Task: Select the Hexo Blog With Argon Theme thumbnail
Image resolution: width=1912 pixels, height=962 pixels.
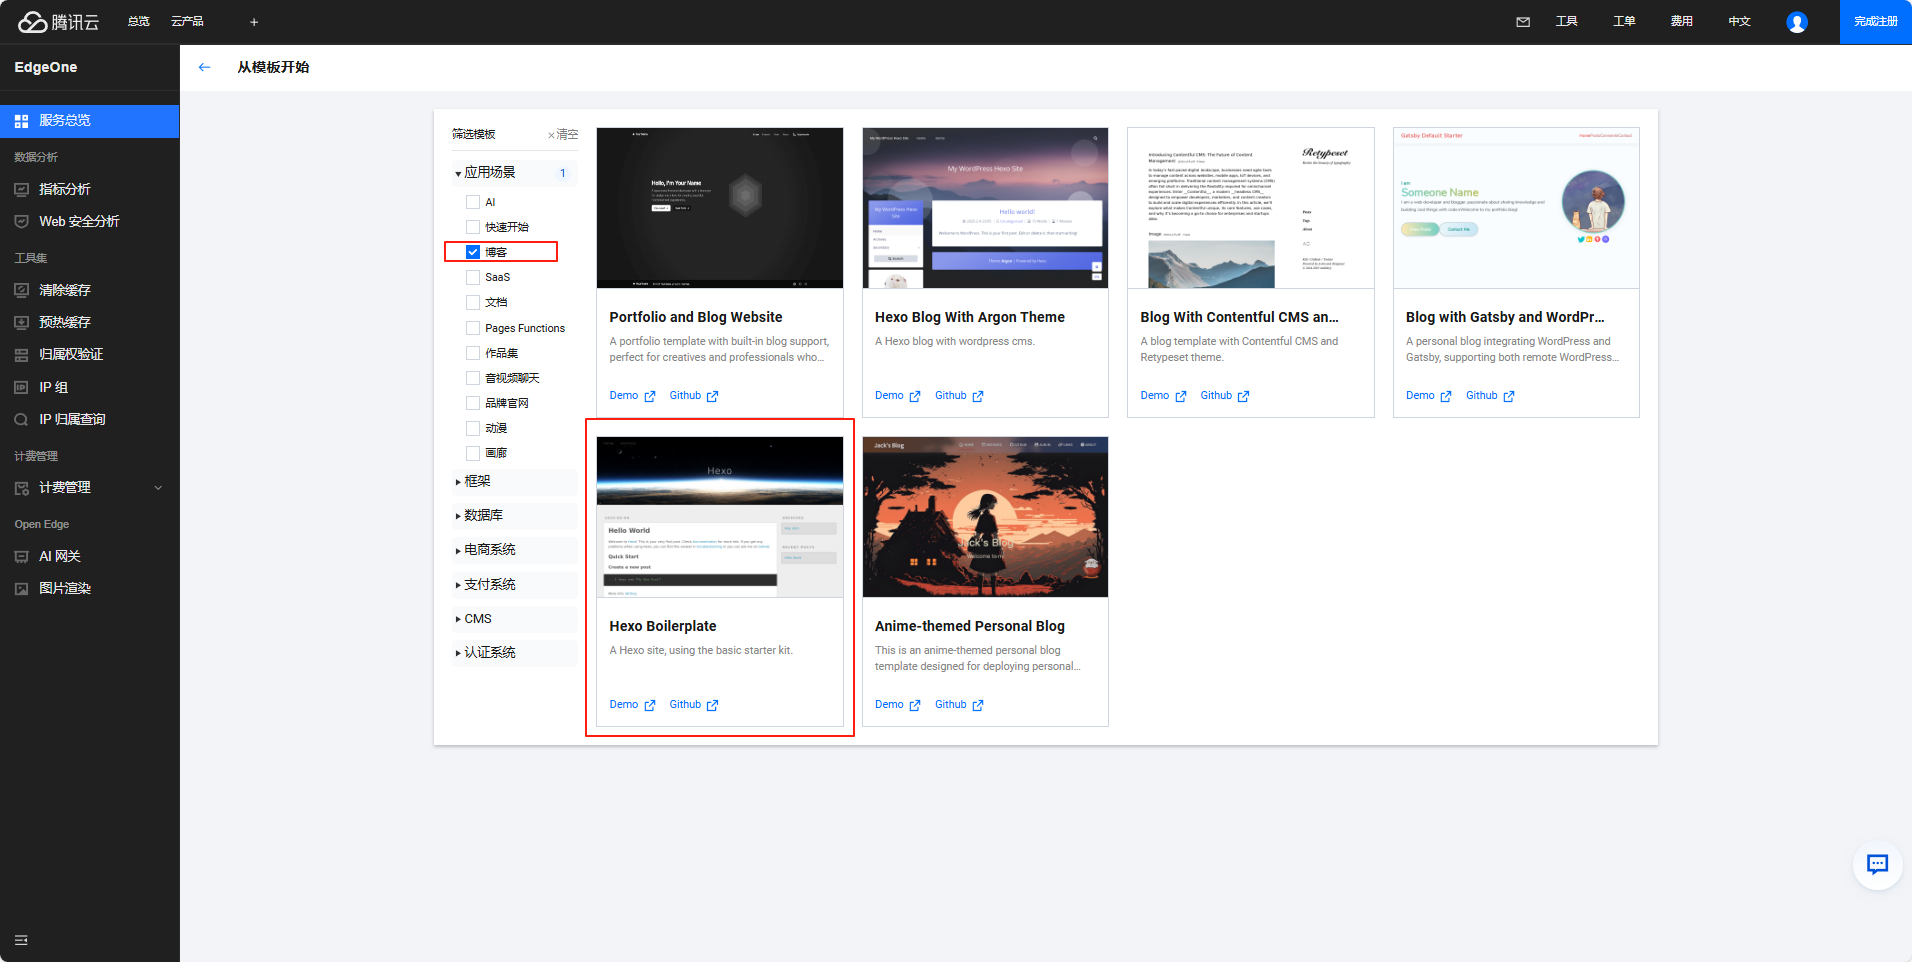Action: pos(985,208)
